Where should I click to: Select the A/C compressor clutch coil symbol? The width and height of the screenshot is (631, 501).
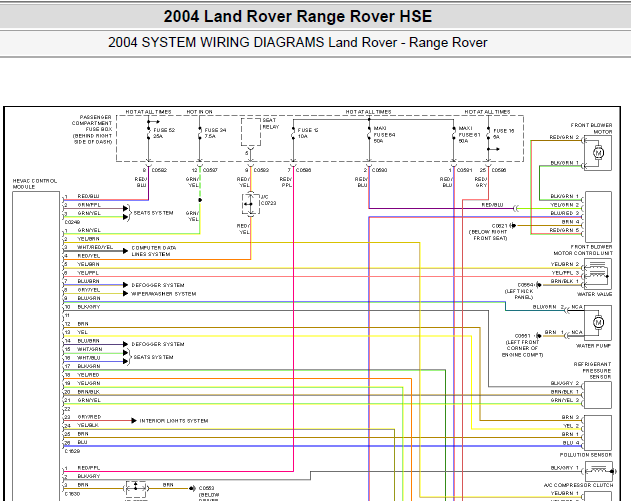[x=599, y=470]
